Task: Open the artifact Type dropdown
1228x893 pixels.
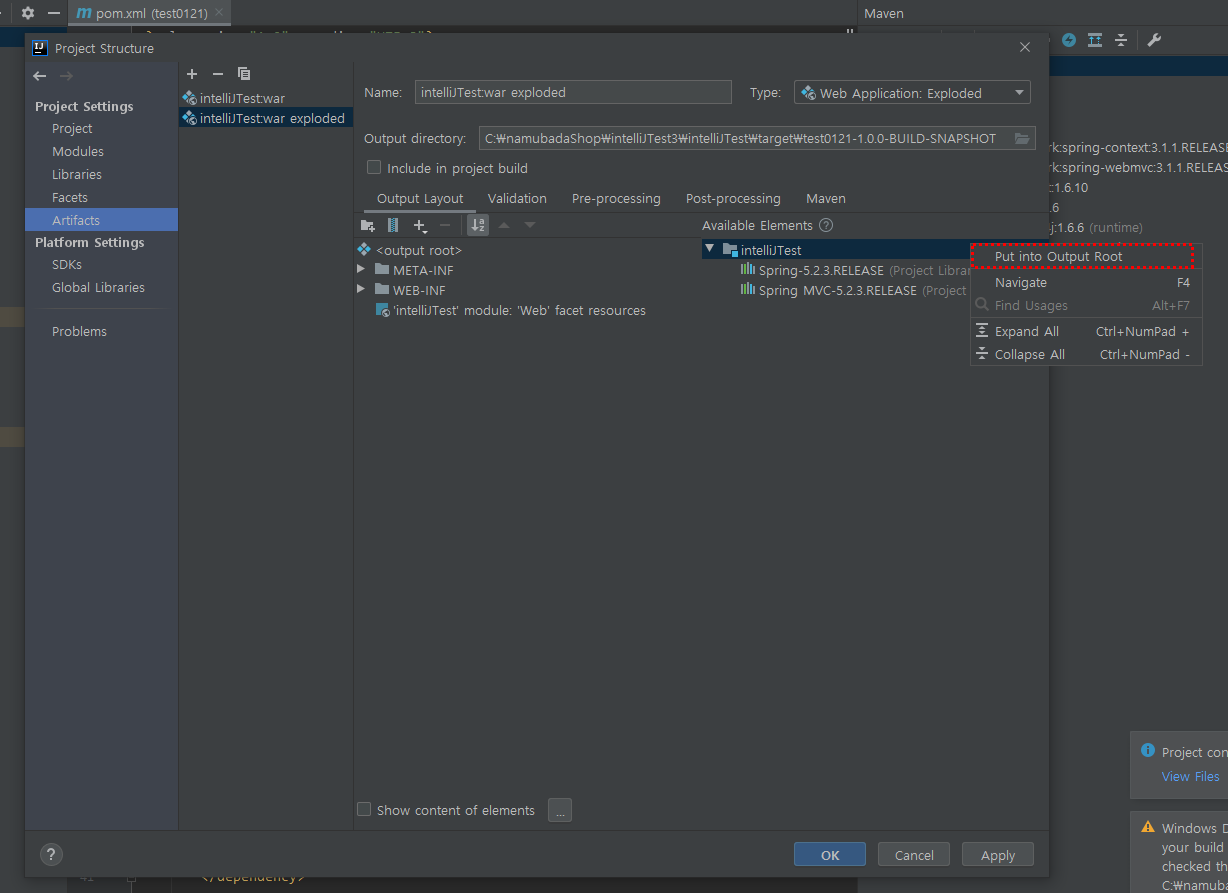Action: click(x=912, y=93)
